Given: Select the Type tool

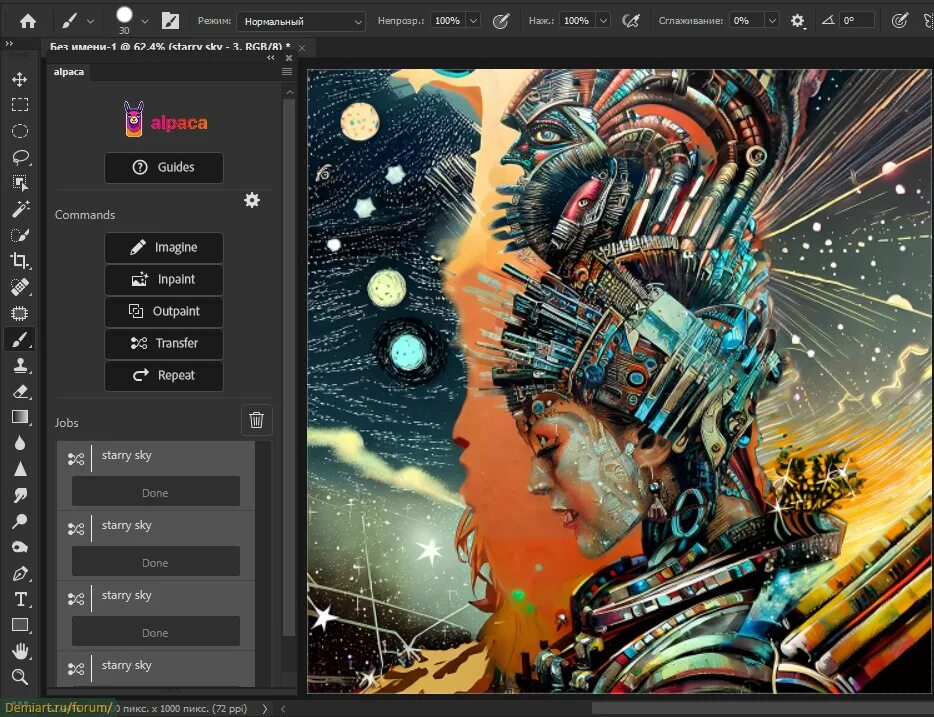Looking at the screenshot, I should 20,599.
